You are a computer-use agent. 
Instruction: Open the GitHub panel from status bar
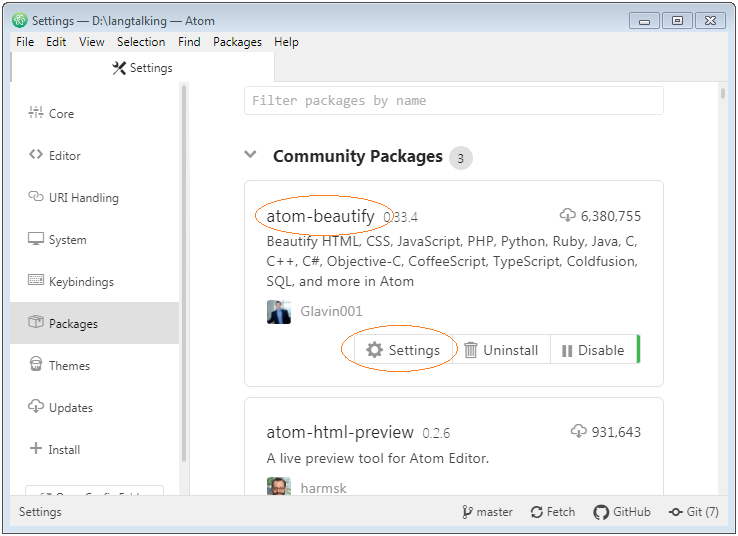coord(622,512)
